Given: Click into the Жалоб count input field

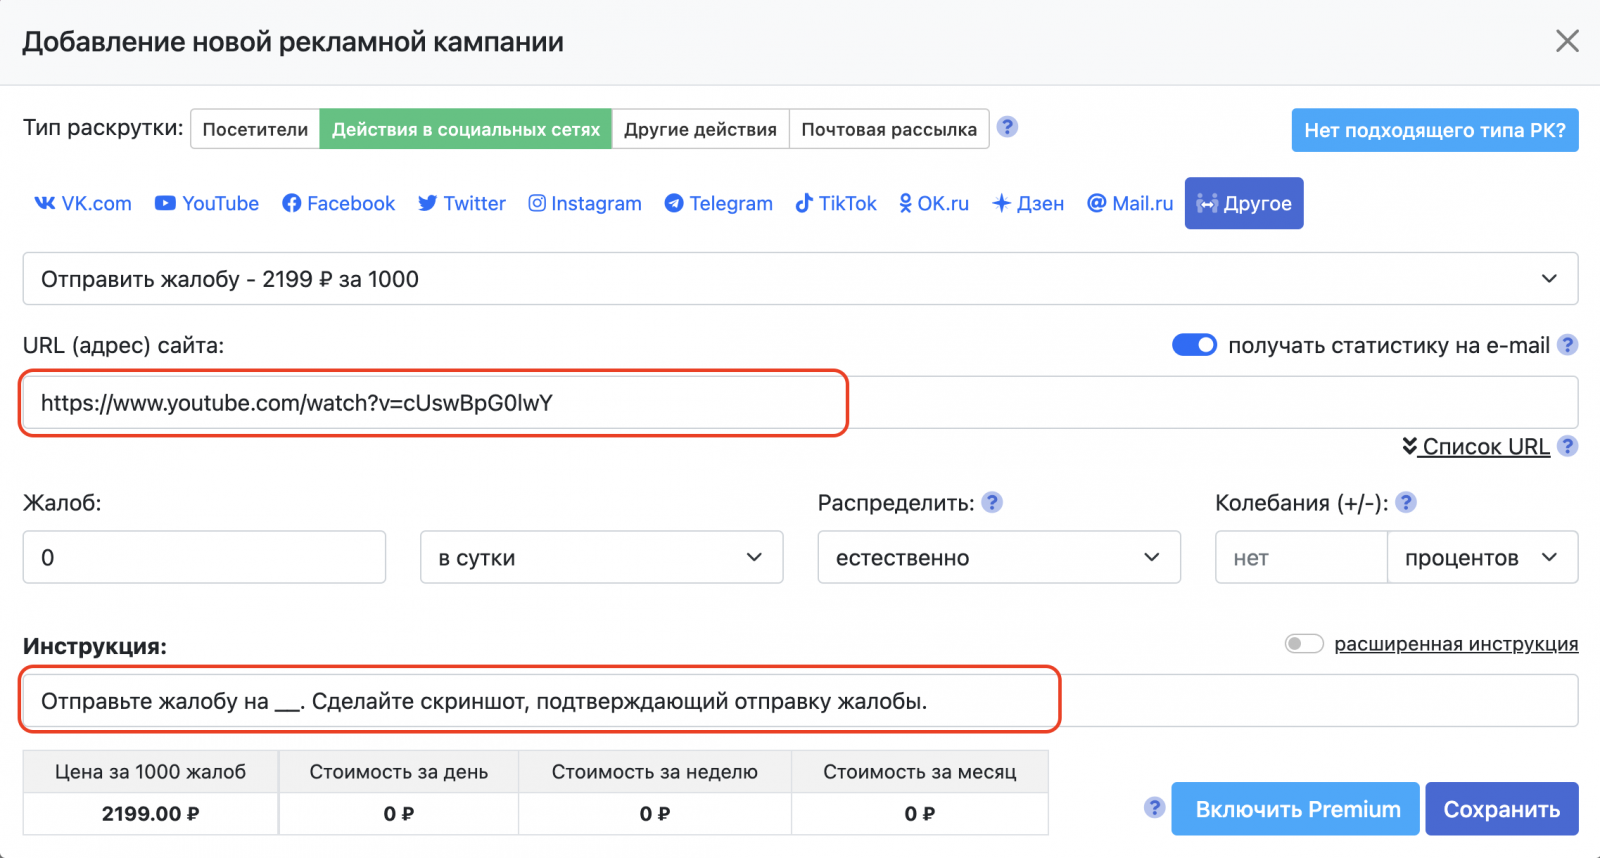Looking at the screenshot, I should coord(204,557).
